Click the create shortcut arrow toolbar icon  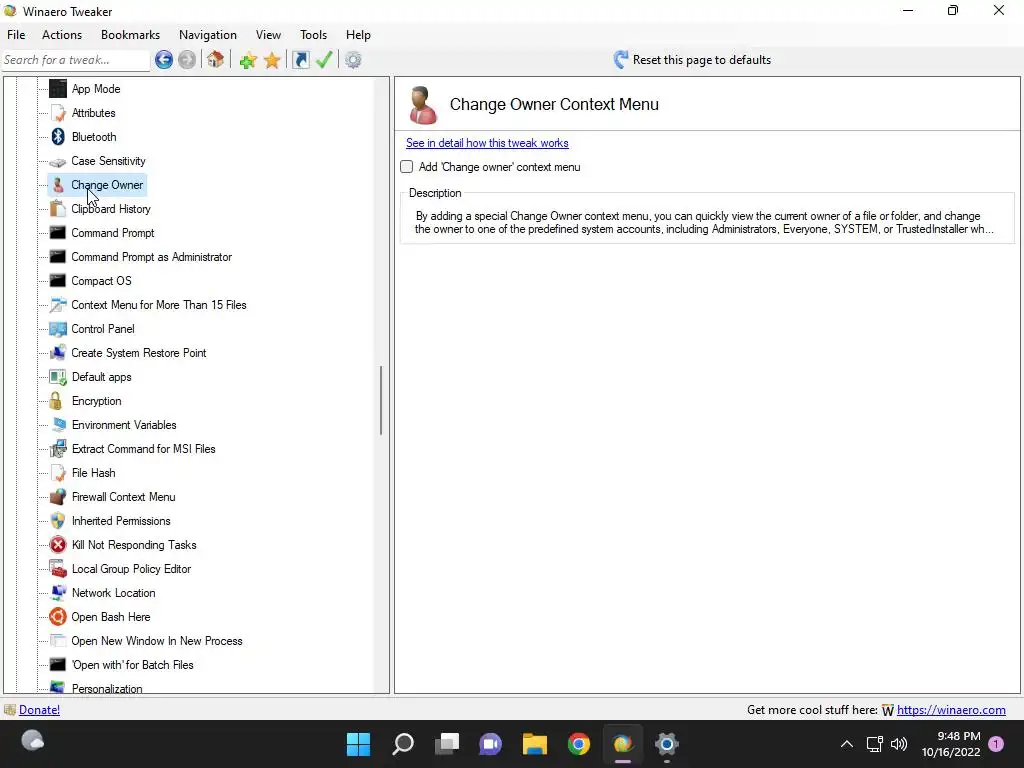pos(300,60)
